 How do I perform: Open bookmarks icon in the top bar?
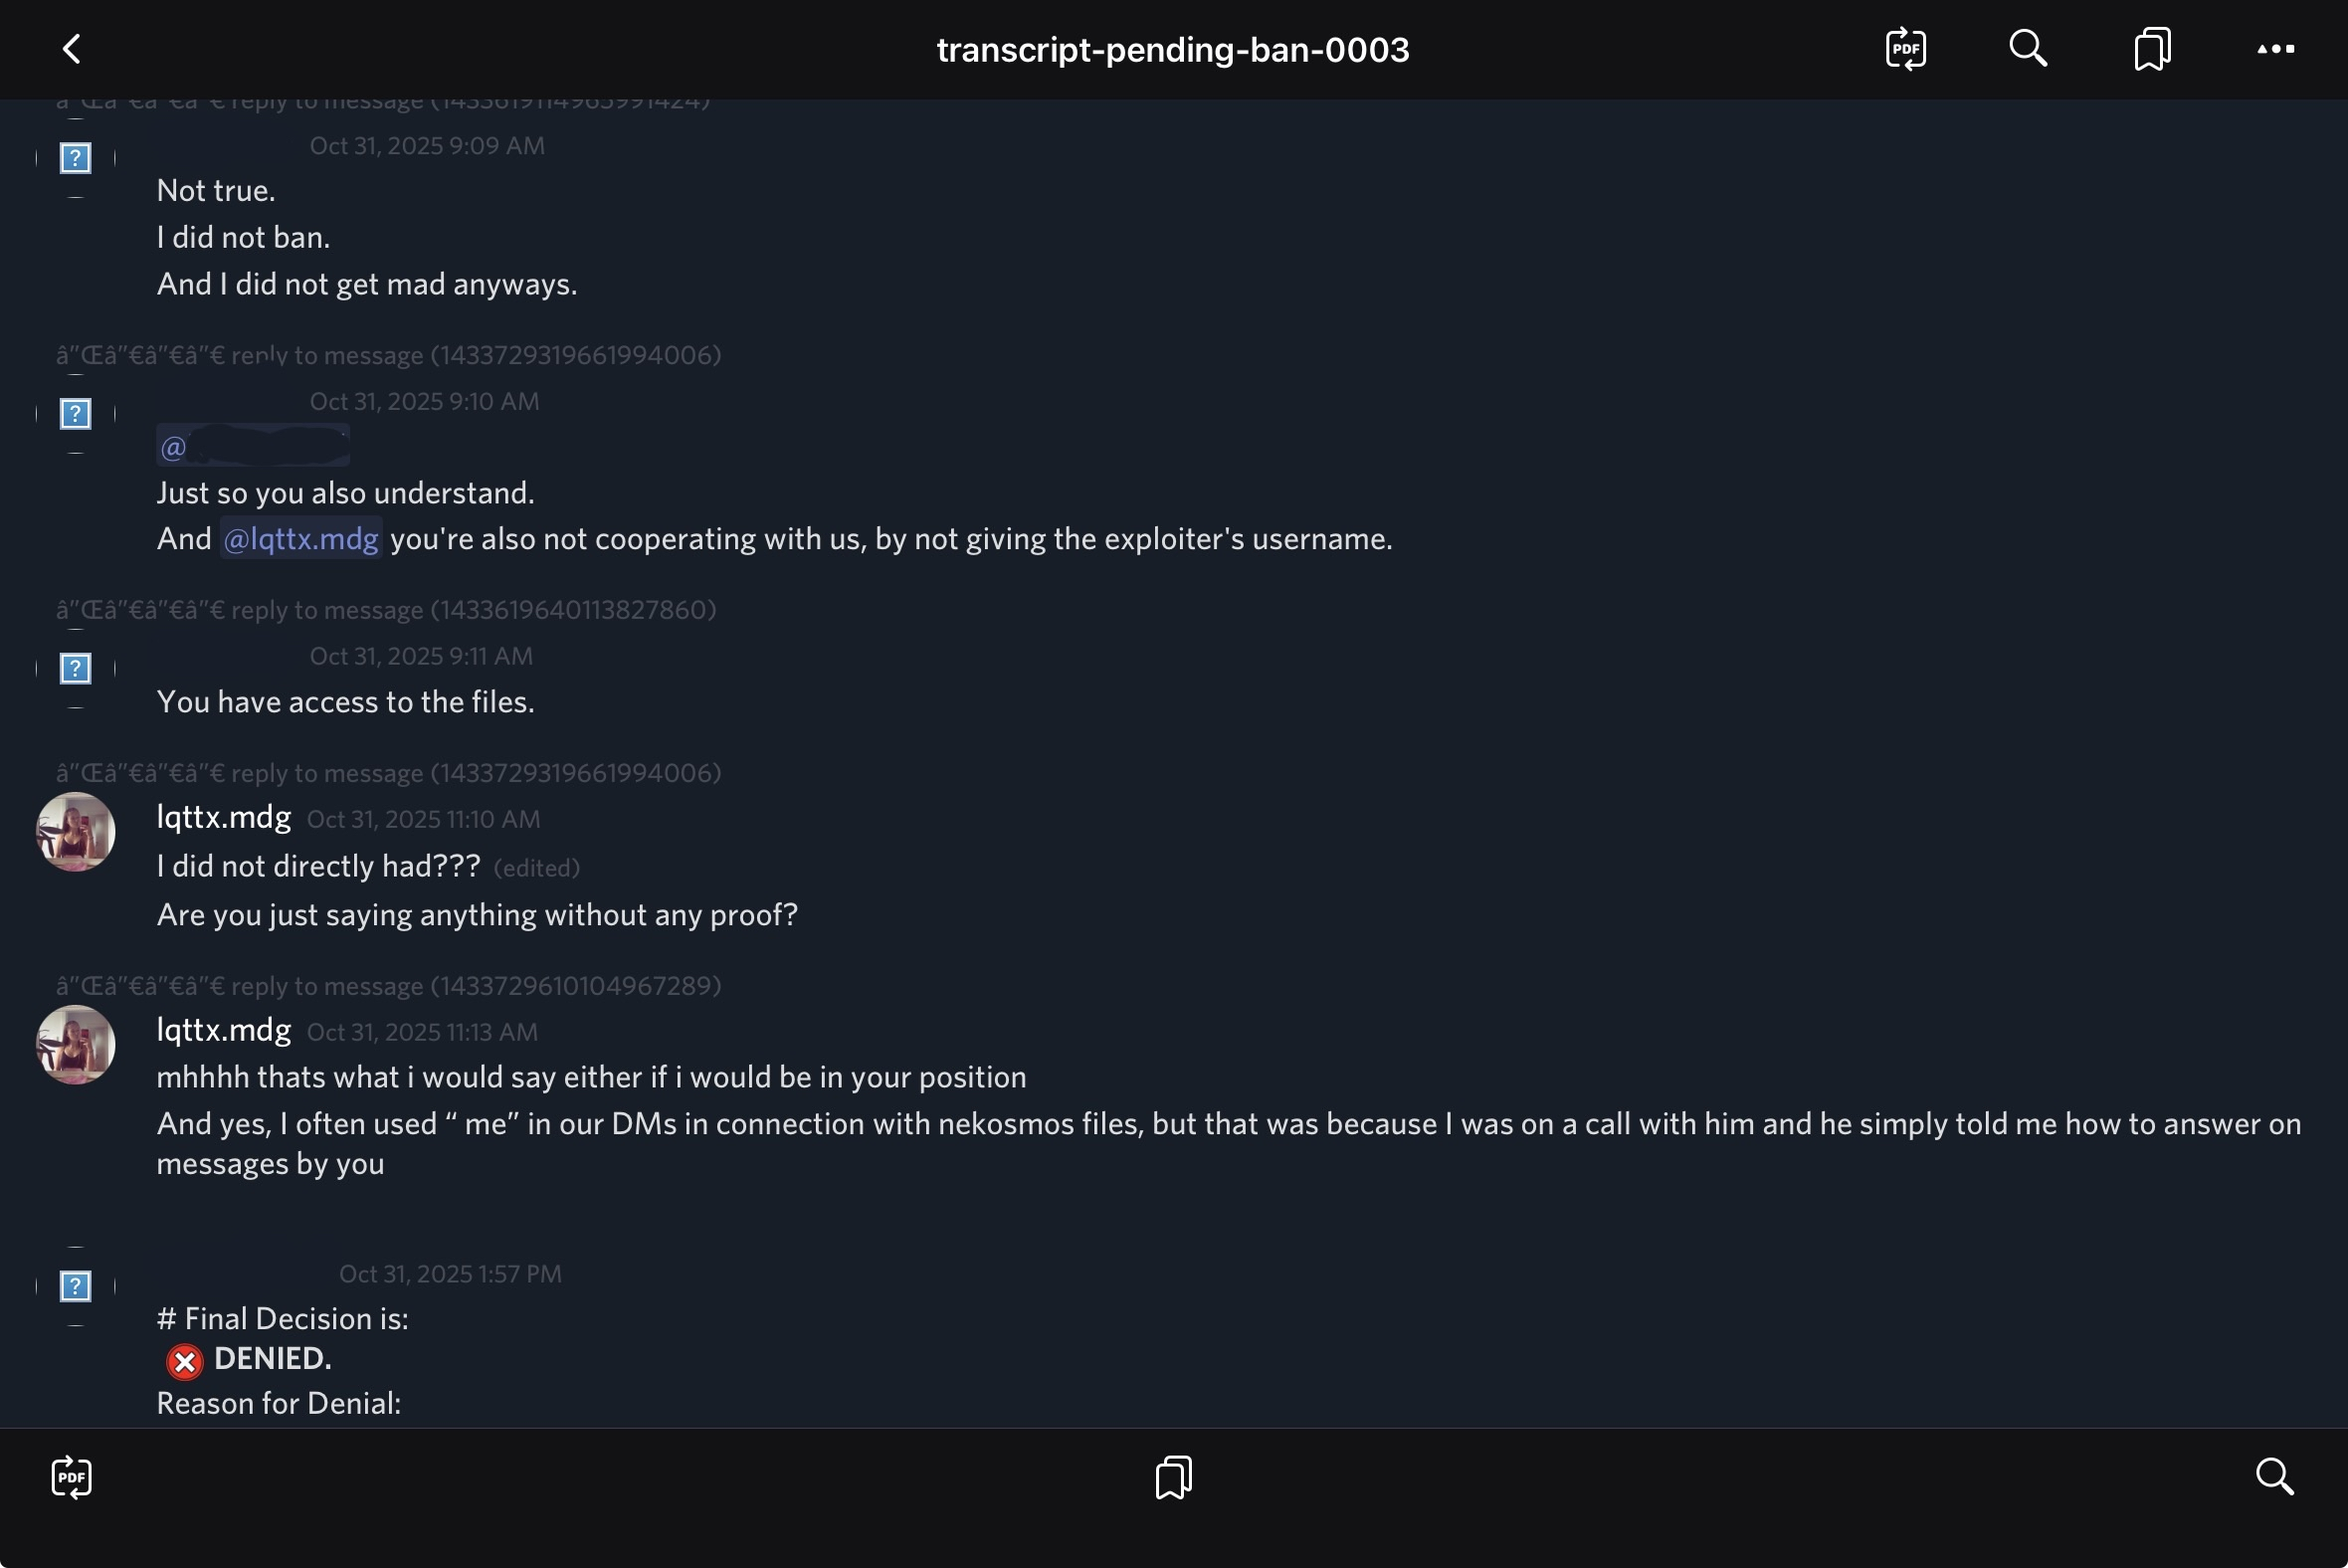(2152, 49)
